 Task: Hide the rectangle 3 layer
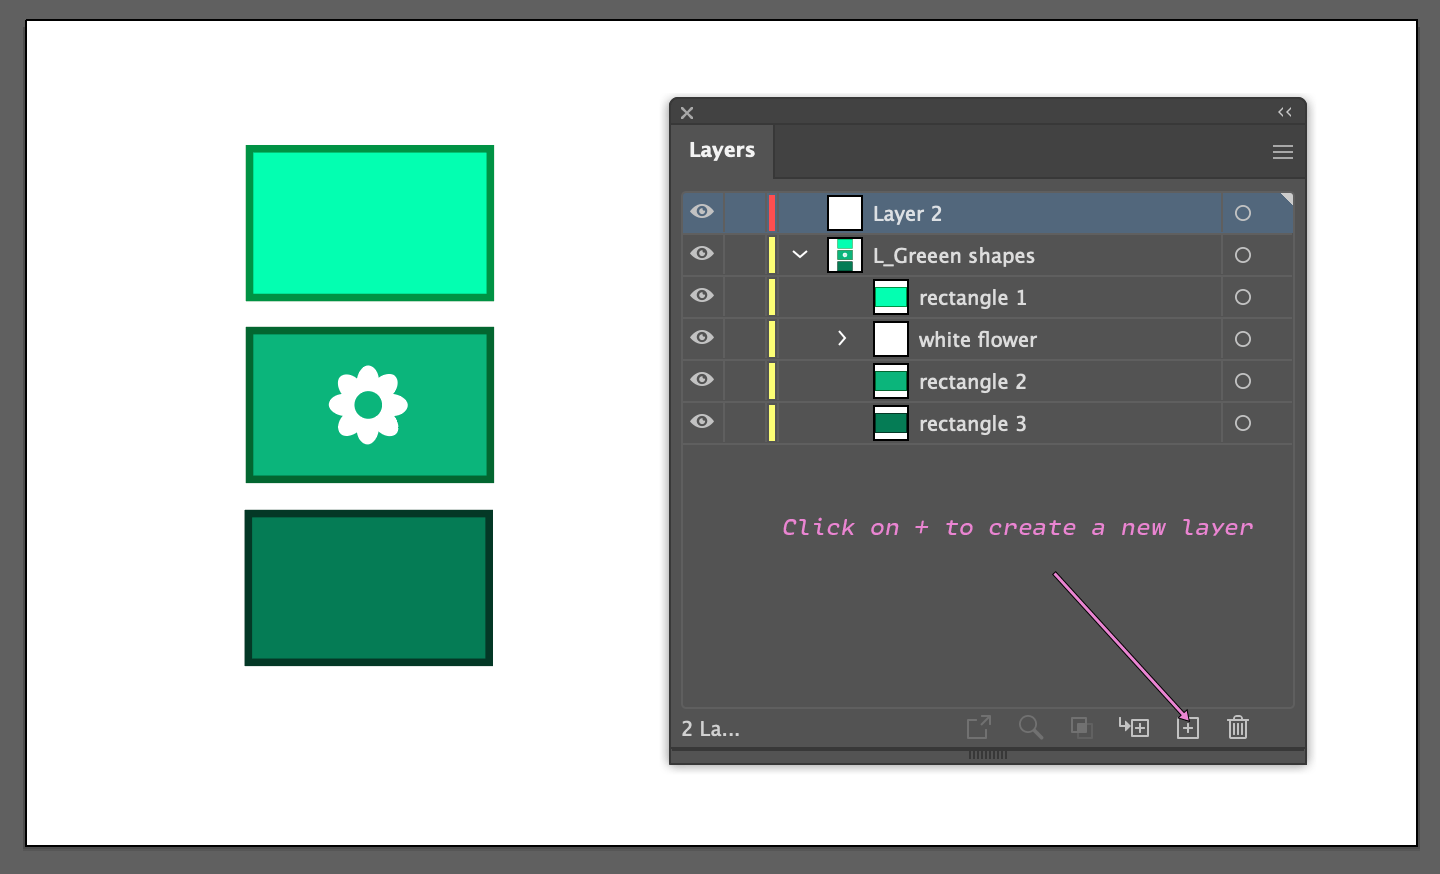coord(702,422)
